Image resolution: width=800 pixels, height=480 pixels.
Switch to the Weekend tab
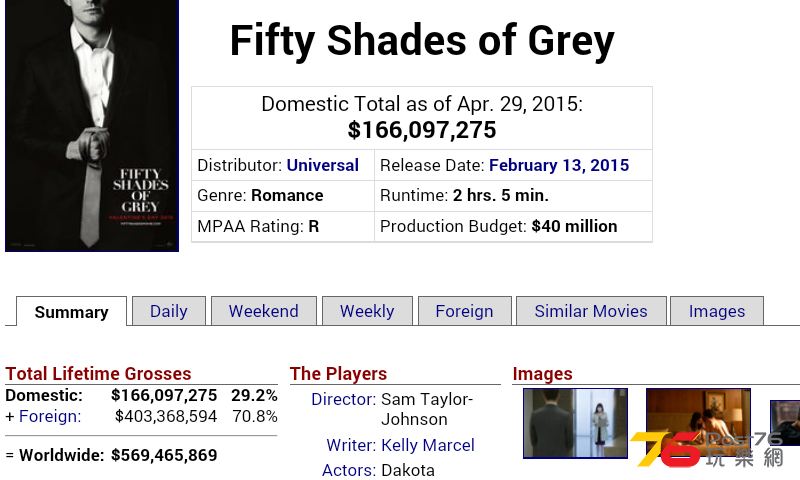pos(264,311)
